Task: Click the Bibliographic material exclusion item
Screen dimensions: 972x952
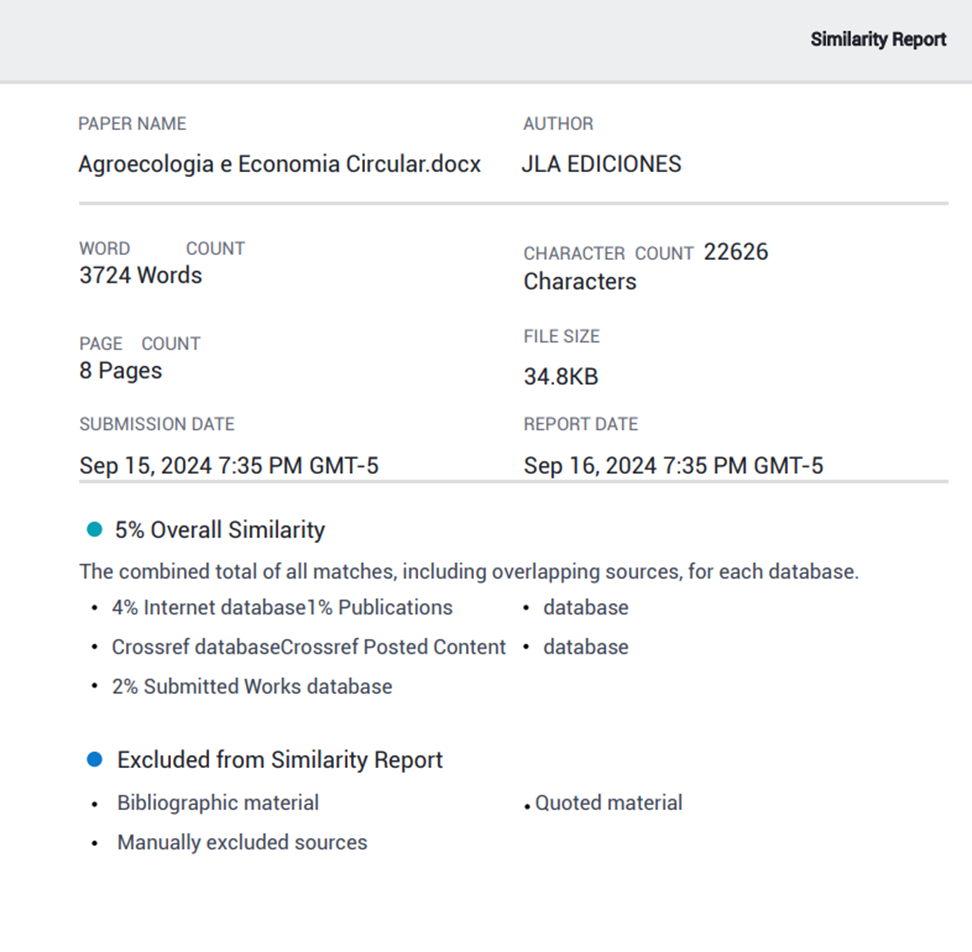Action: (218, 803)
